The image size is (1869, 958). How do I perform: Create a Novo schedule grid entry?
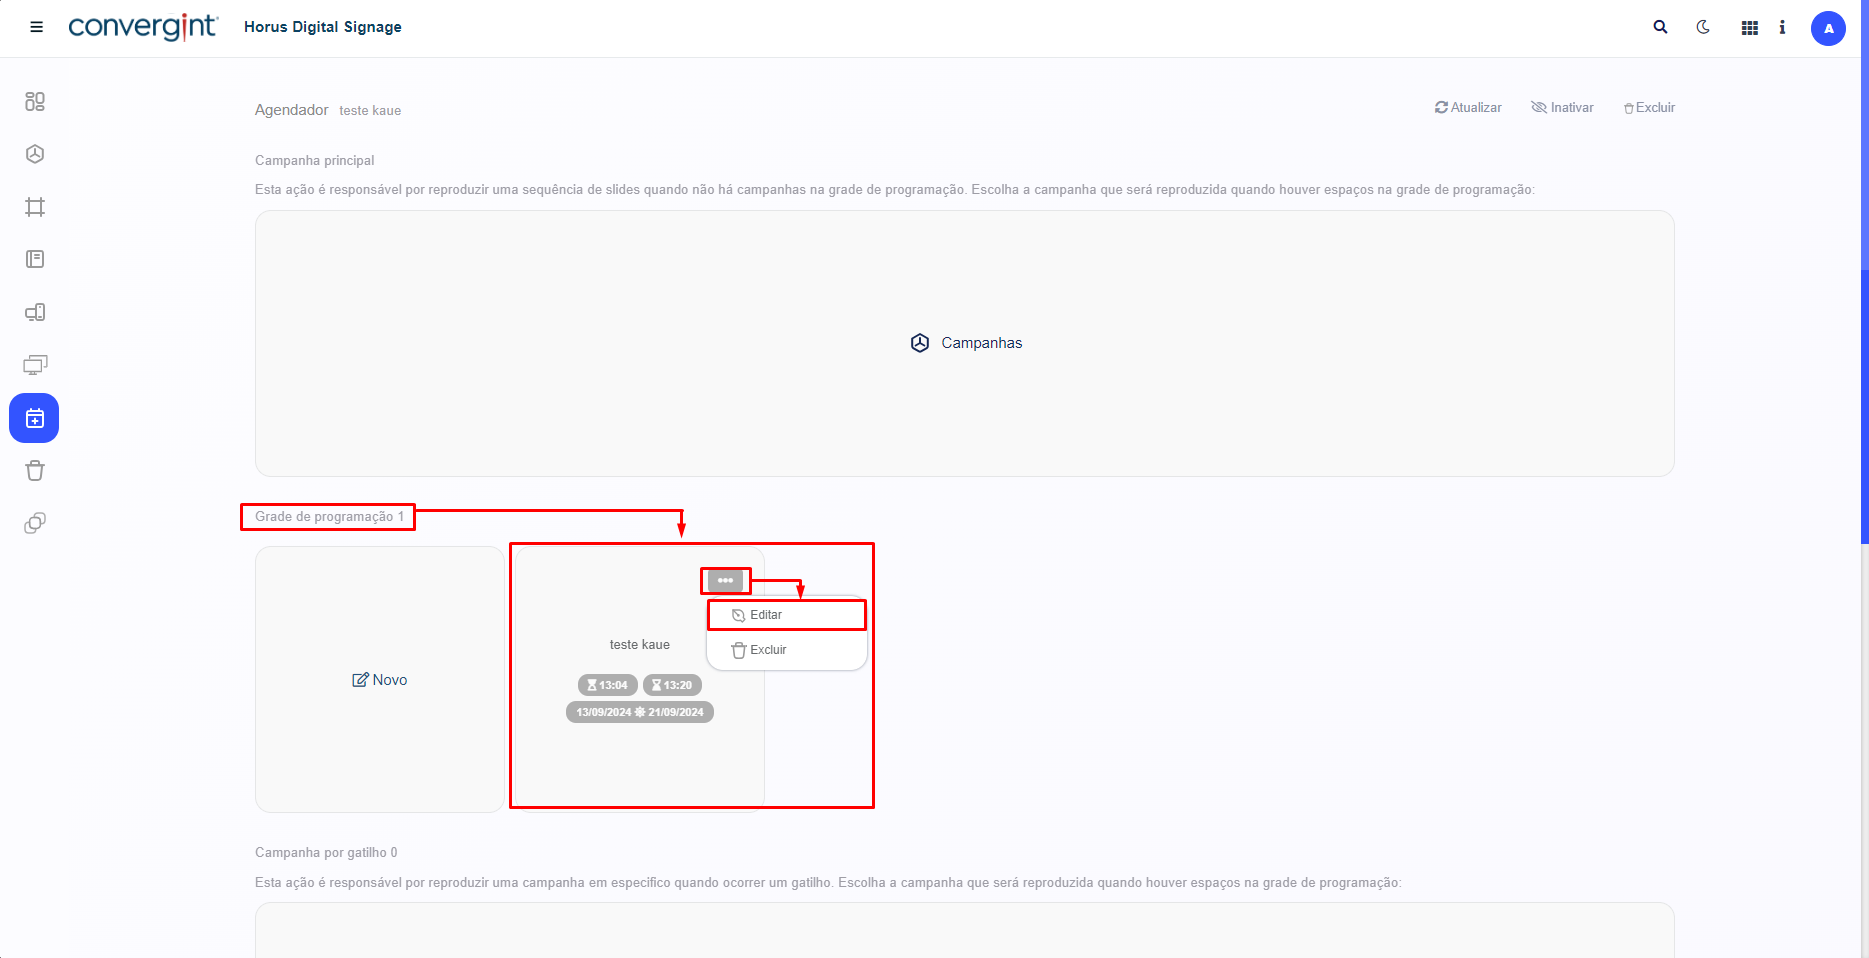[x=380, y=680]
